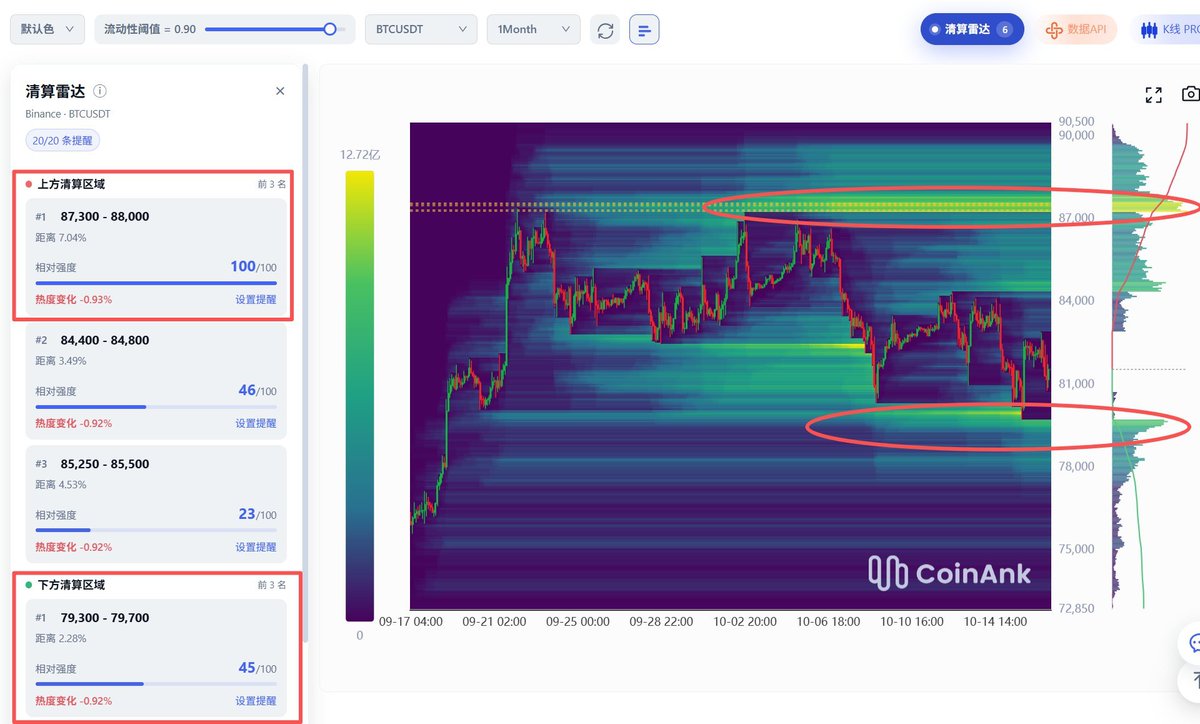Viewport: 1200px width, 724px height.
Task: Click the 87,000 price axis label
Action: tap(1077, 218)
